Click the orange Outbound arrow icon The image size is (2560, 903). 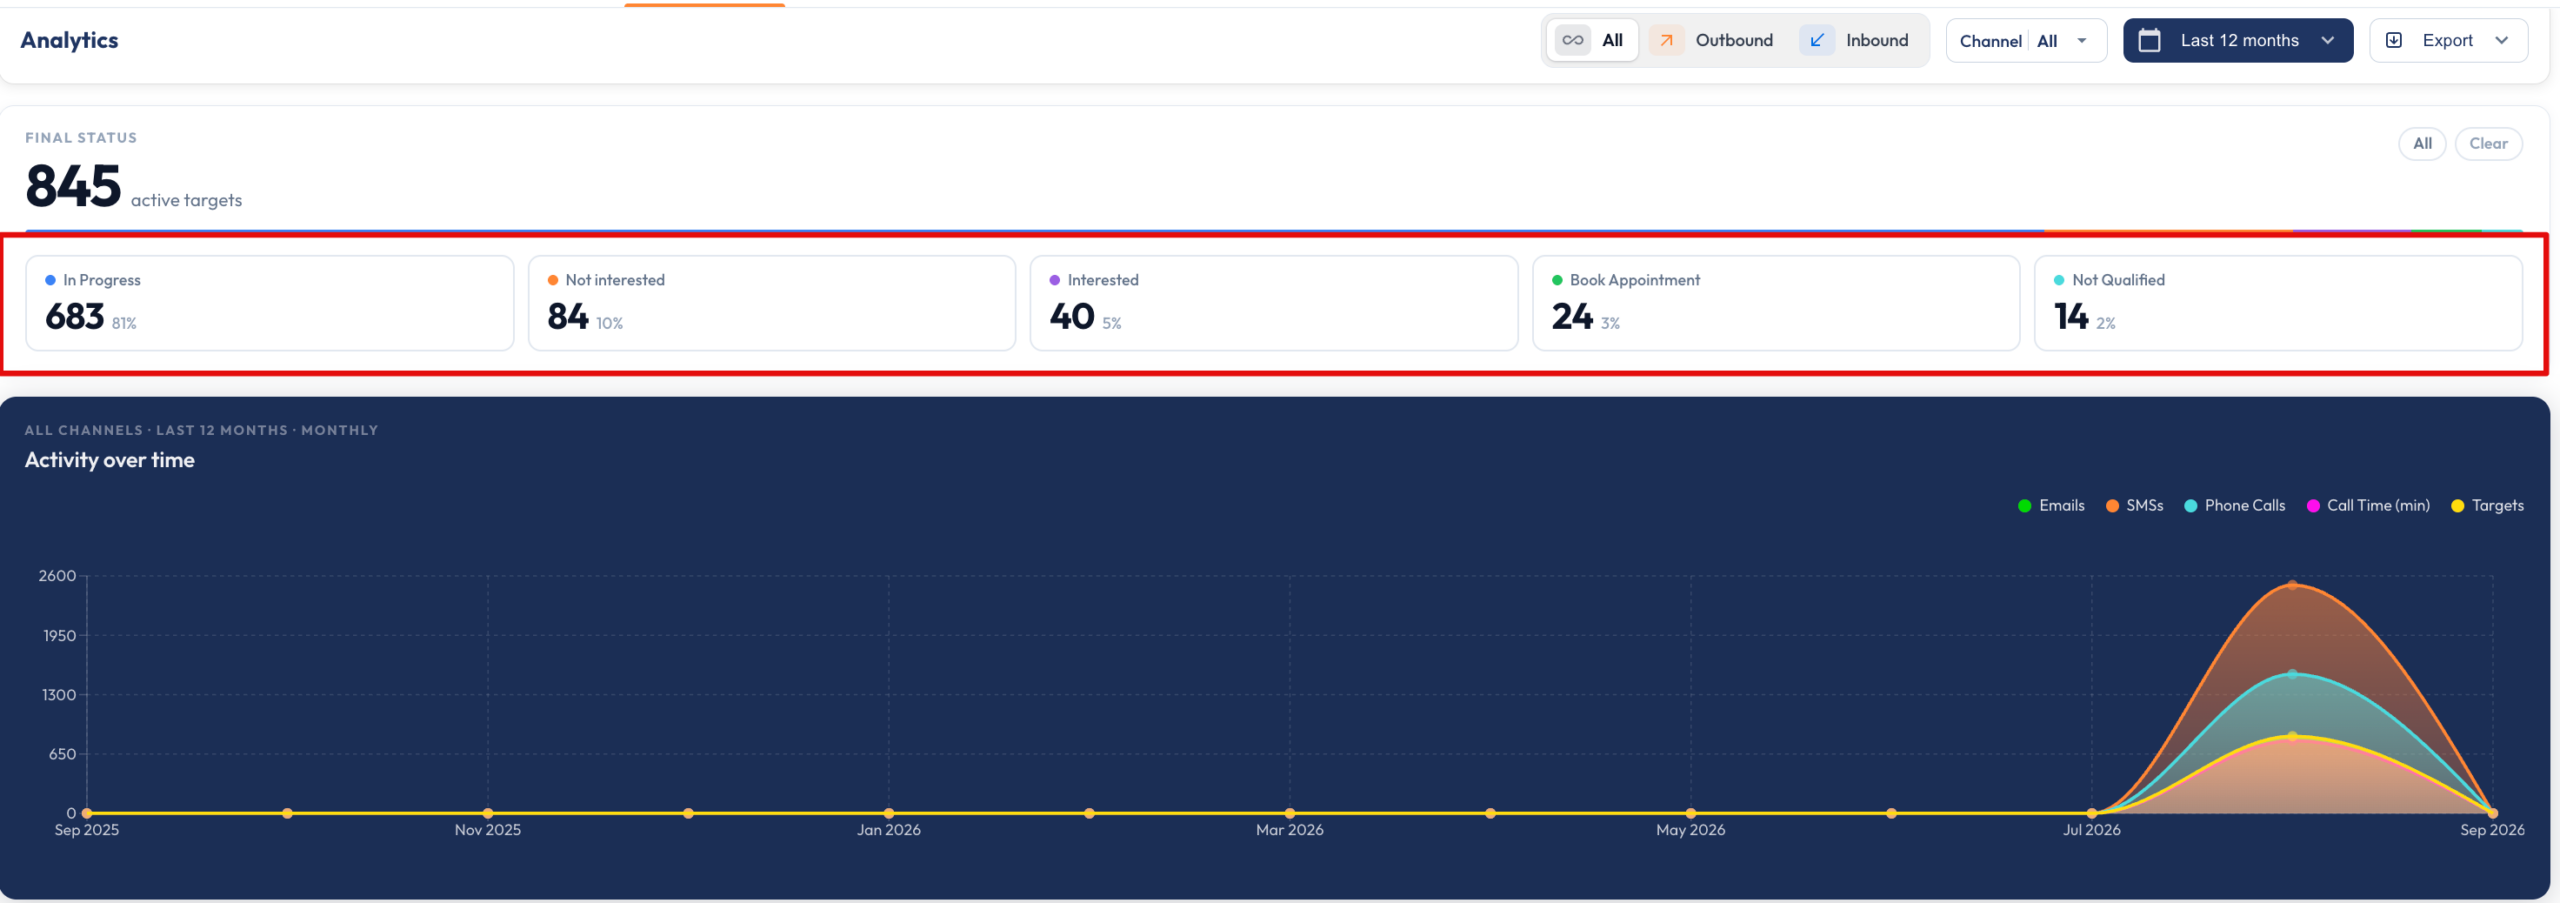click(1666, 40)
